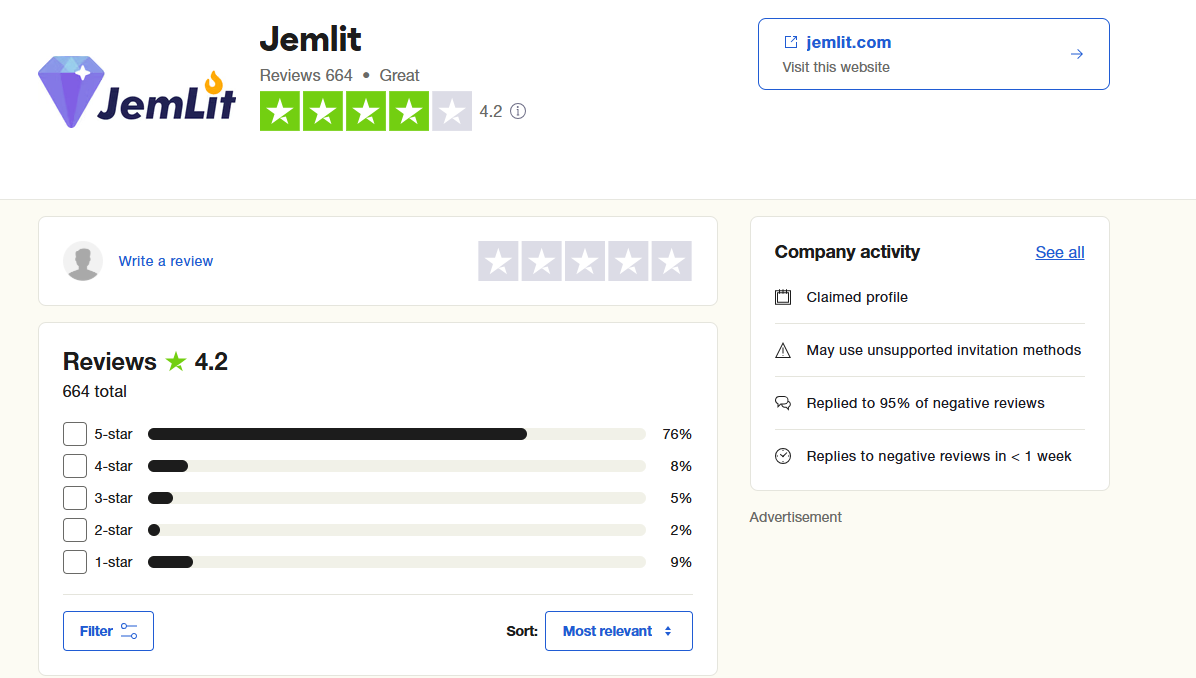Click the Claimed profile calendar icon
Image resolution: width=1196 pixels, height=678 pixels.
coord(783,297)
